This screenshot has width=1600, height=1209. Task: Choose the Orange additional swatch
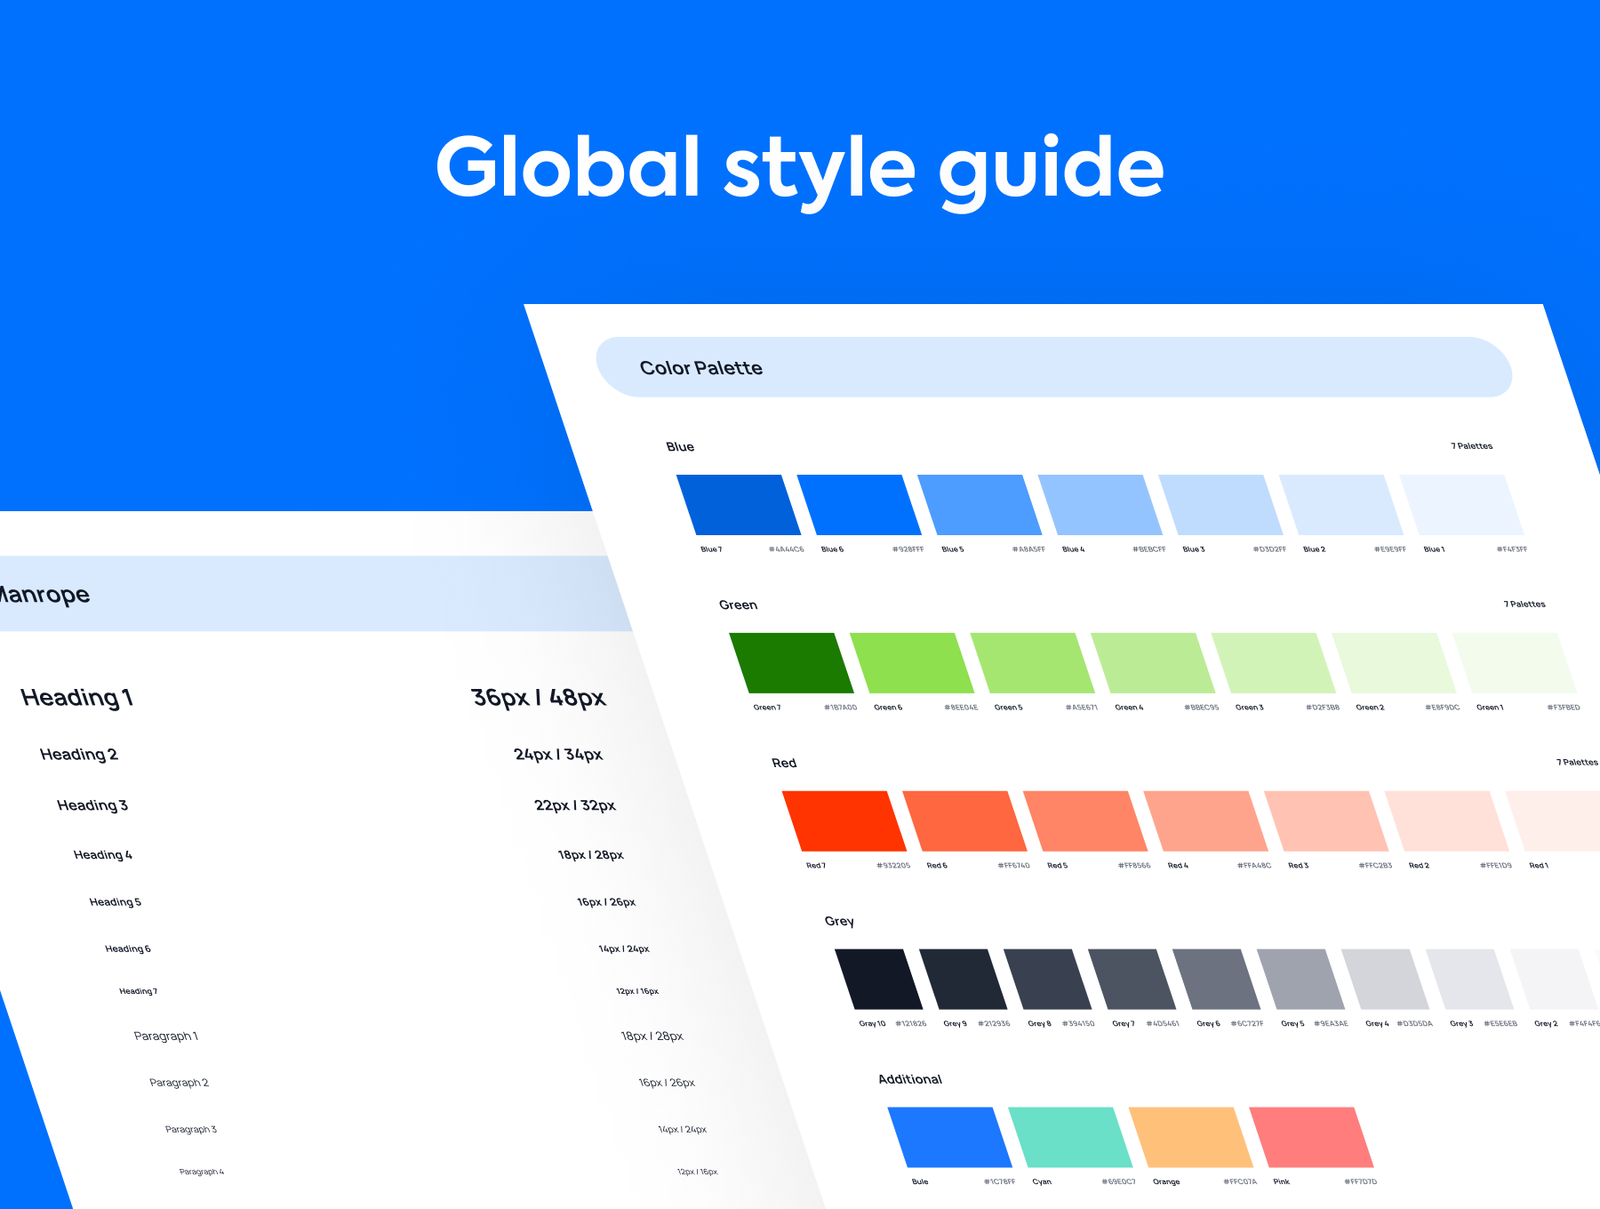pos(1190,1137)
